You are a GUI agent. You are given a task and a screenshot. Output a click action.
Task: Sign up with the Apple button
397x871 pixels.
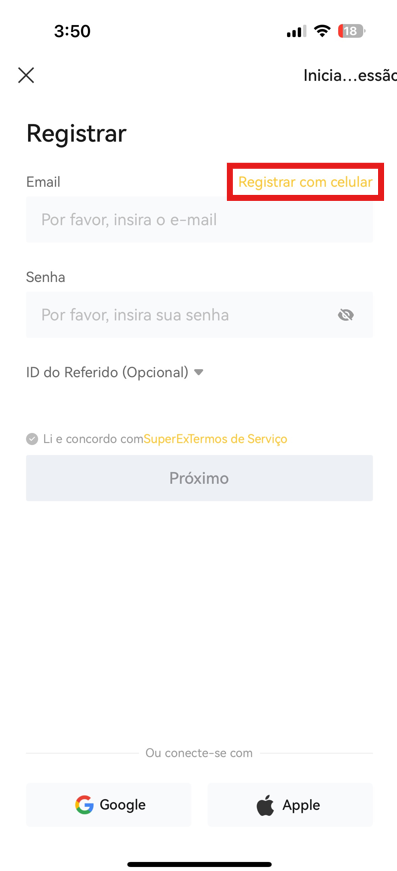290,804
